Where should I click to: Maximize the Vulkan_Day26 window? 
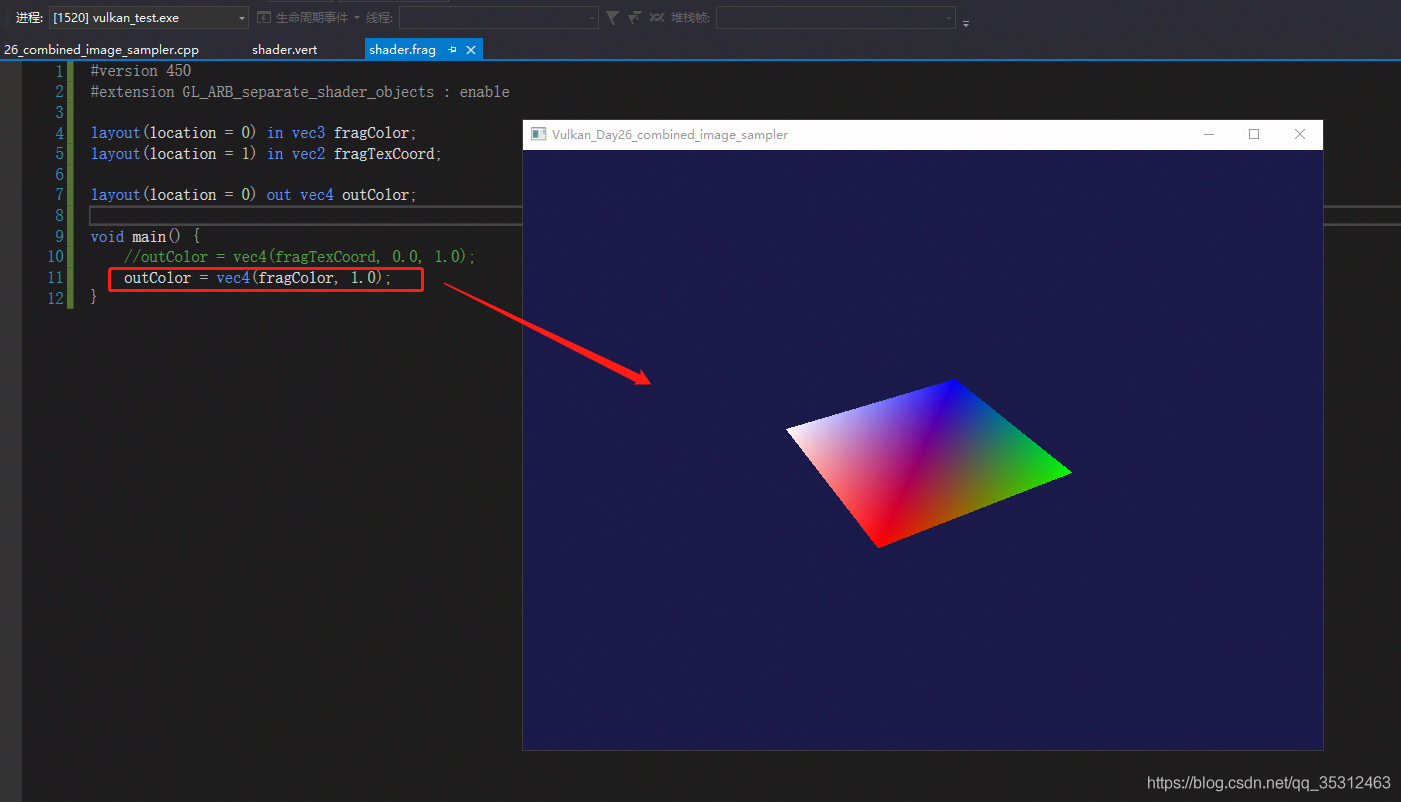[1254, 134]
